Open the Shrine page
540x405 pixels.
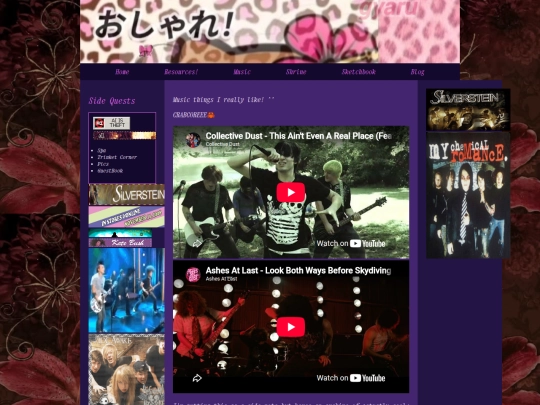click(296, 72)
